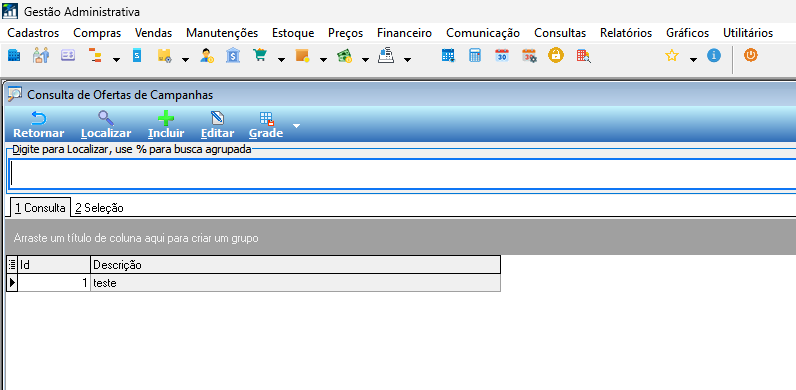
Task: Open the calculator icon
Action: tap(475, 55)
